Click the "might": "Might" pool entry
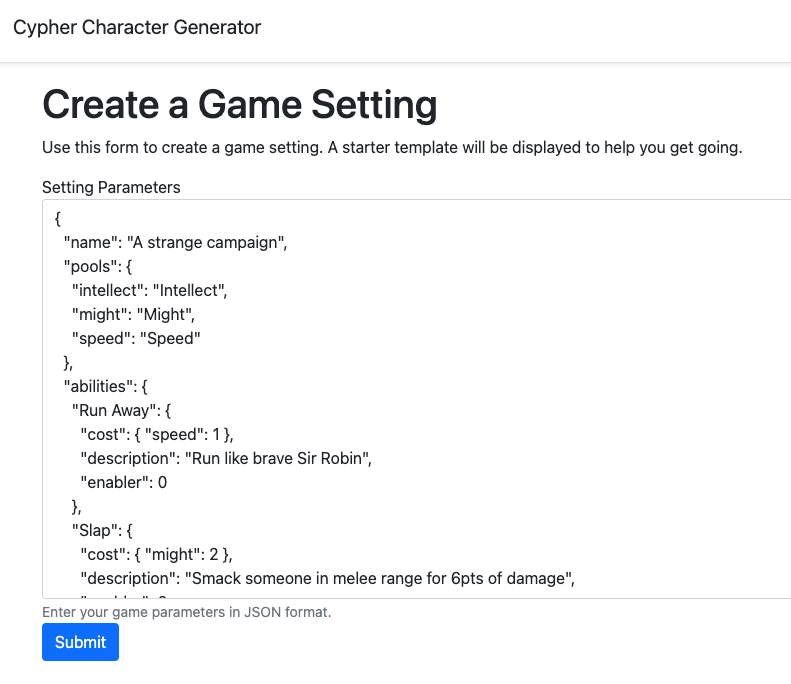This screenshot has width=791, height=684. tap(129, 314)
